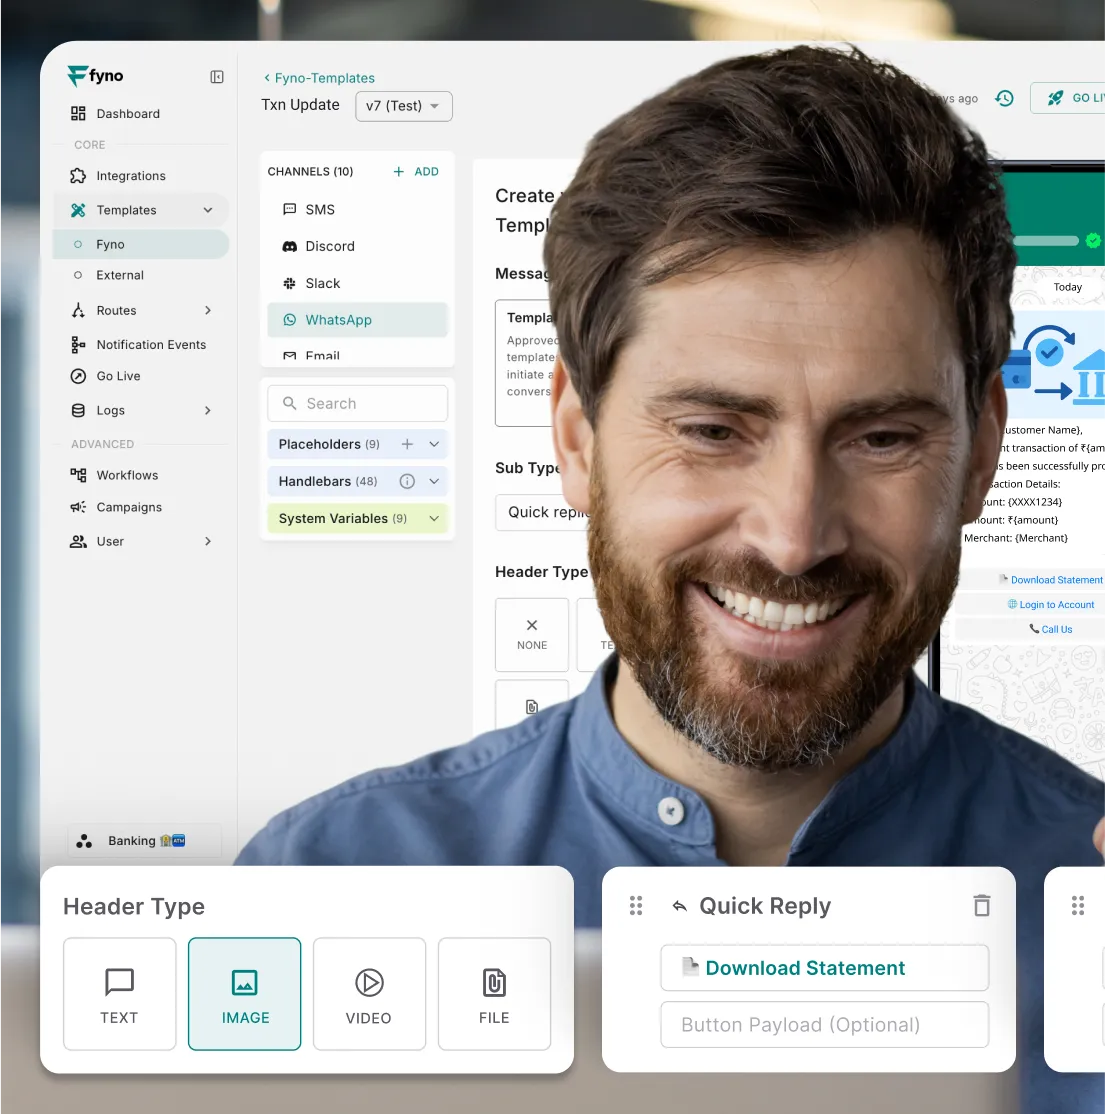The width and height of the screenshot is (1105, 1114).
Task: Click Call Us in phone preview
Action: pyautogui.click(x=1050, y=629)
